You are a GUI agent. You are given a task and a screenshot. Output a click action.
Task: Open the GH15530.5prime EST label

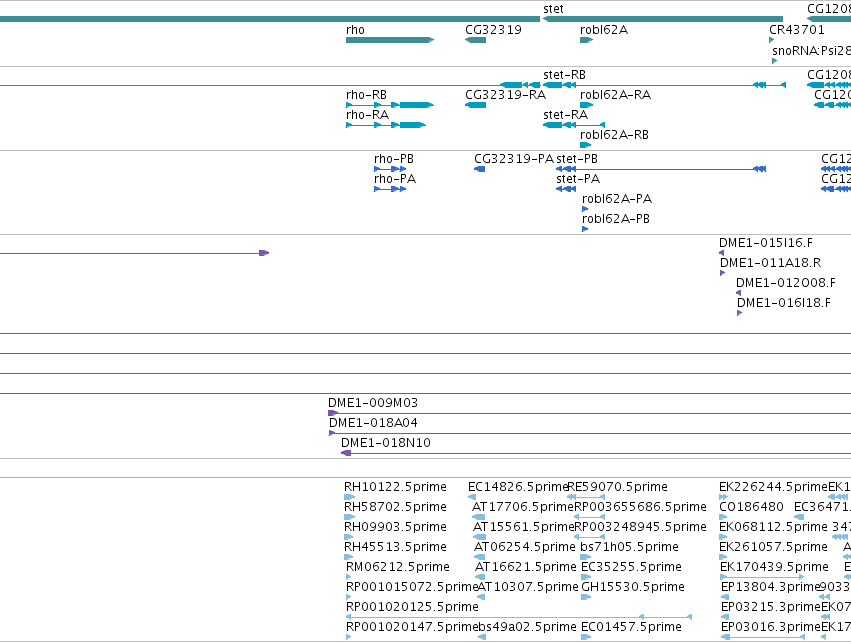click(633, 587)
